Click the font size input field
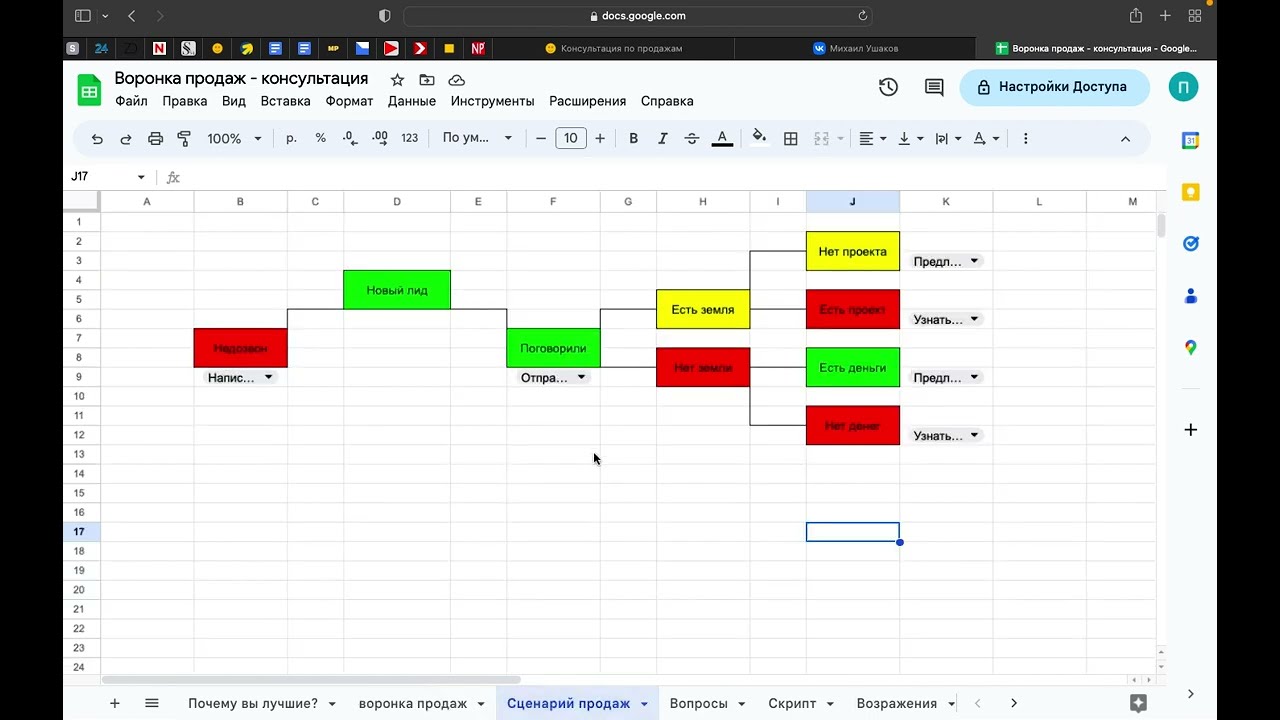The height and width of the screenshot is (720, 1280). click(570, 139)
